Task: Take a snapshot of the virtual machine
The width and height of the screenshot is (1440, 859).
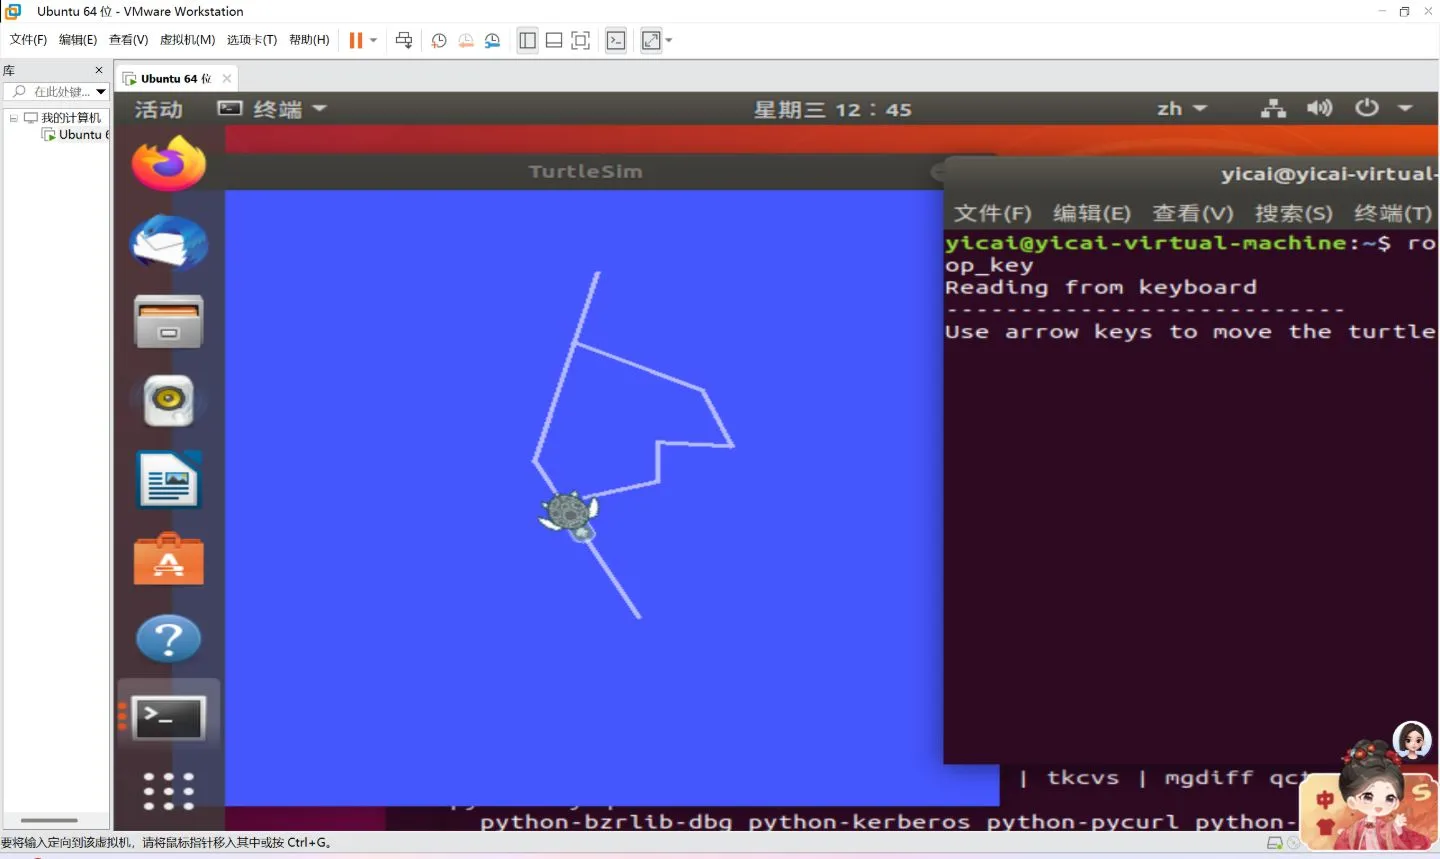Action: [x=438, y=40]
